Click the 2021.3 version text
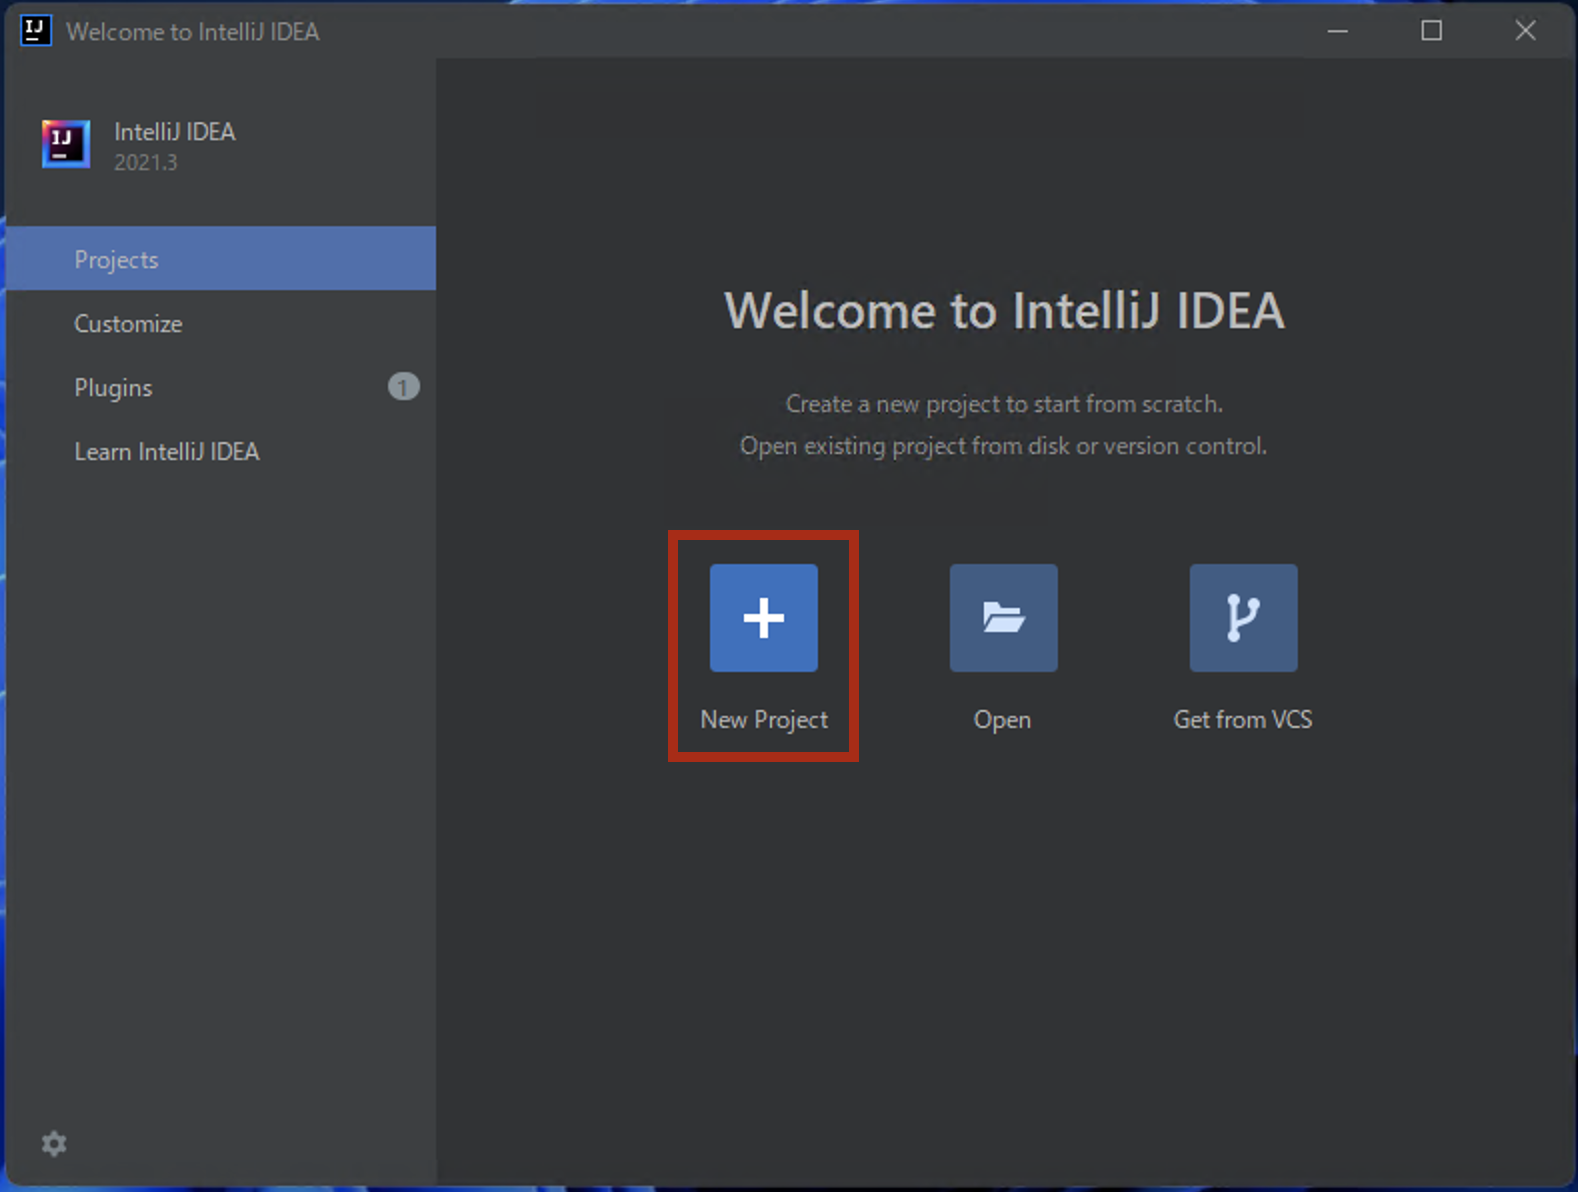This screenshot has width=1578, height=1192. 146,162
